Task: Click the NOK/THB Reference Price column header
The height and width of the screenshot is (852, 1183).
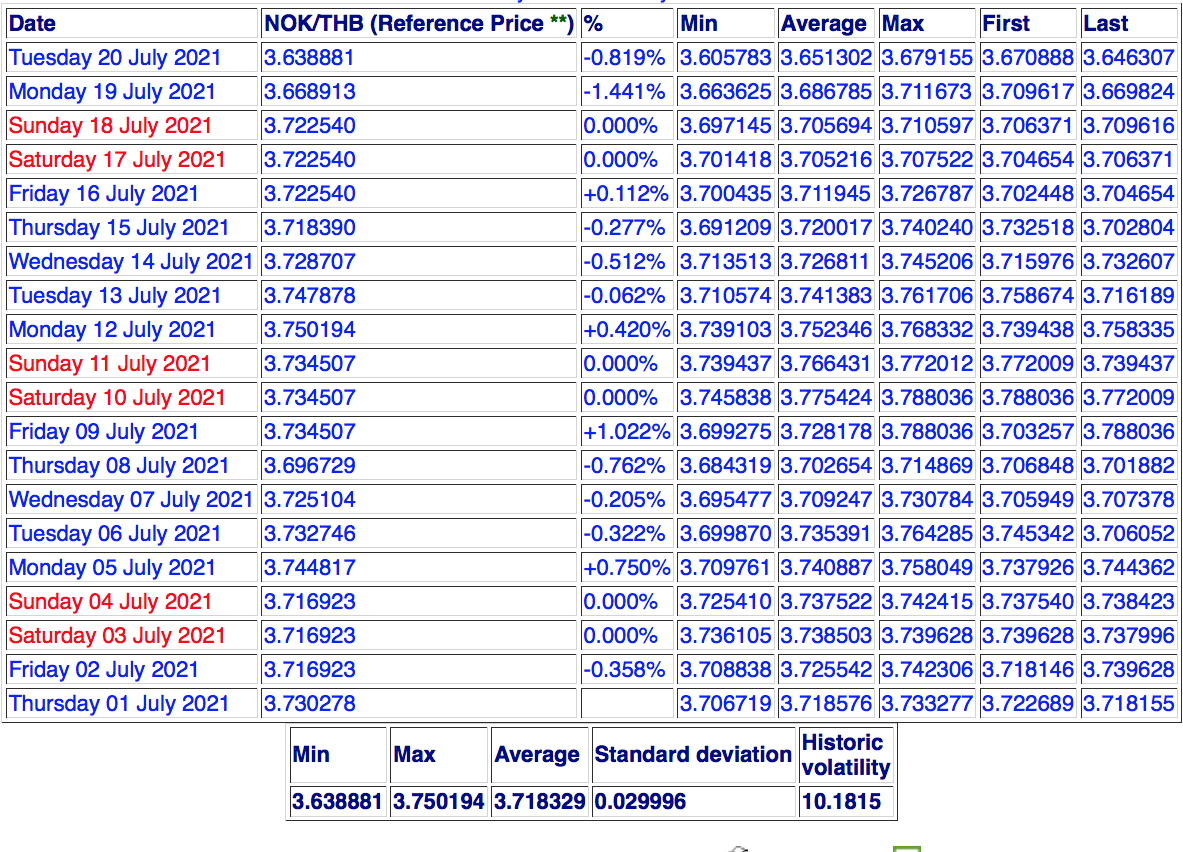Action: (418, 24)
